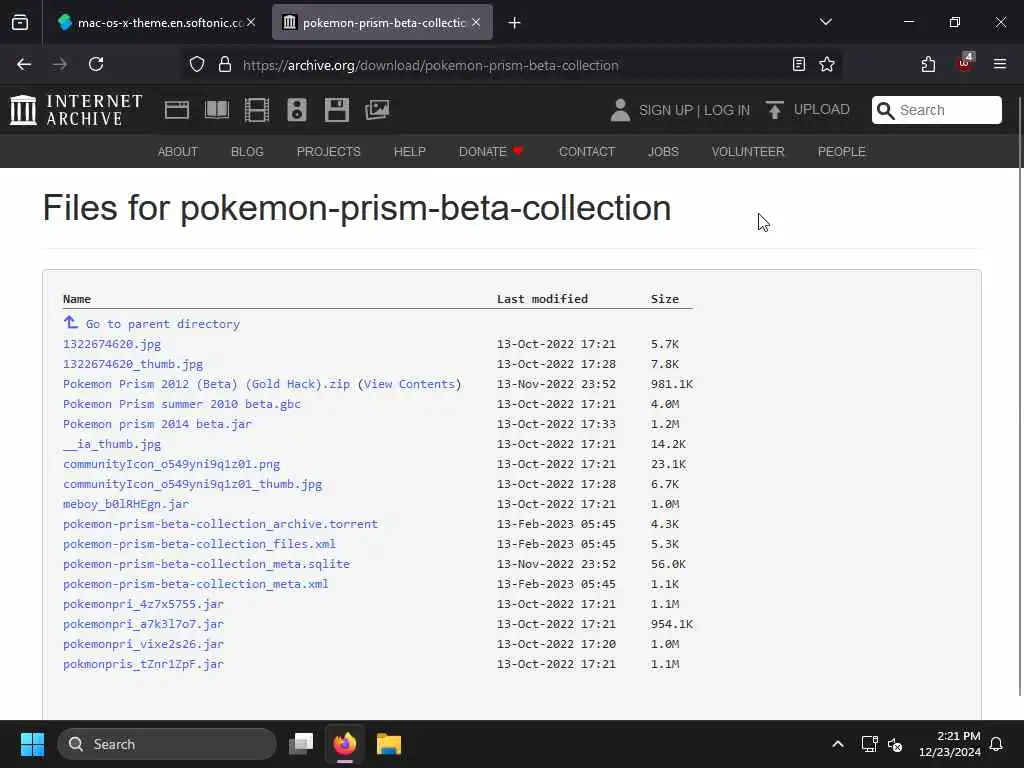Download Pokemon Prism 2012 (Beta) zip
The width and height of the screenshot is (1024, 768).
(x=206, y=384)
